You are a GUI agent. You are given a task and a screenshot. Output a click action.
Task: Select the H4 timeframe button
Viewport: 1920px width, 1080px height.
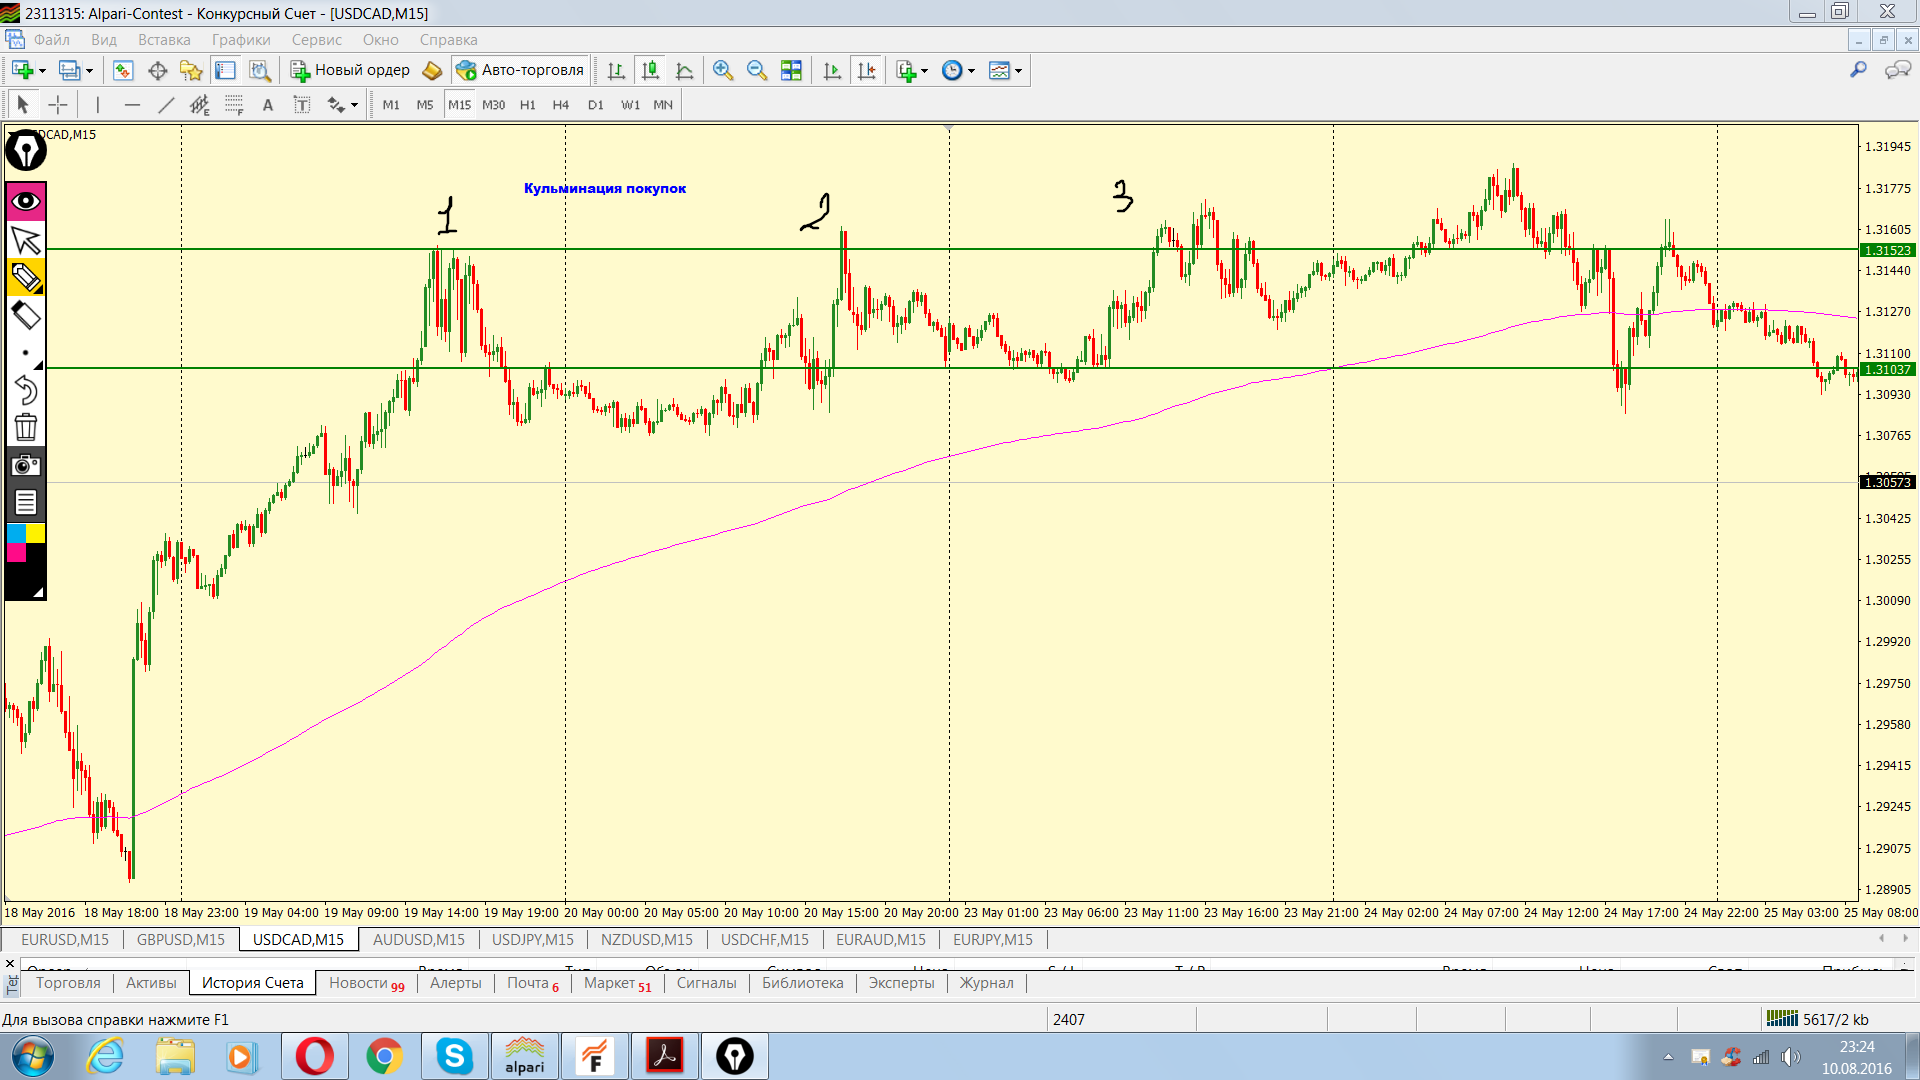[561, 105]
